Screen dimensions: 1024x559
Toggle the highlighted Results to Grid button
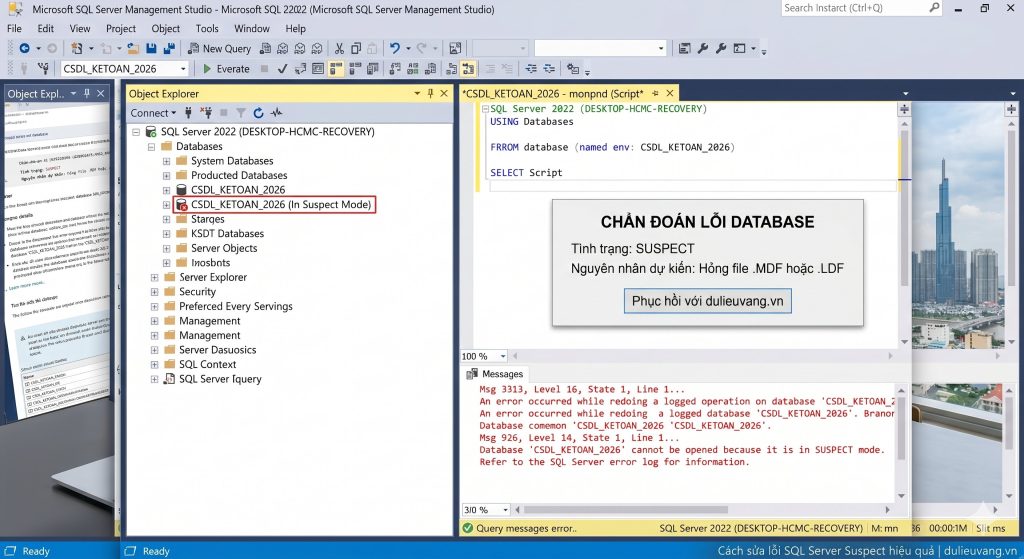point(336,69)
